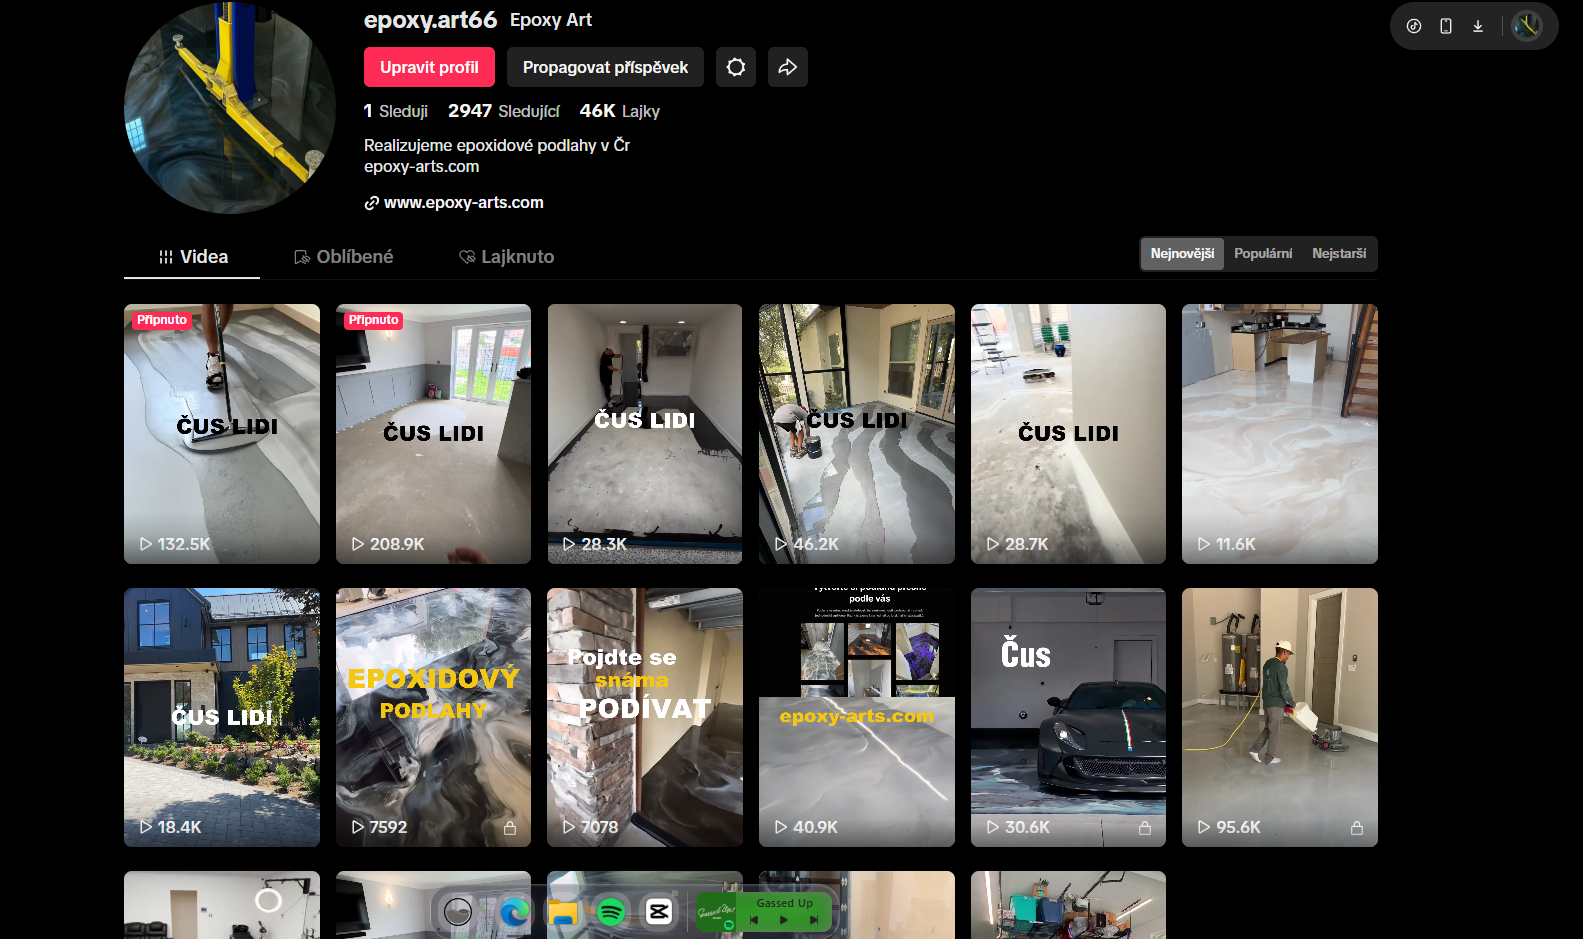Click the Upravit profil button
This screenshot has width=1583, height=939.
(429, 67)
